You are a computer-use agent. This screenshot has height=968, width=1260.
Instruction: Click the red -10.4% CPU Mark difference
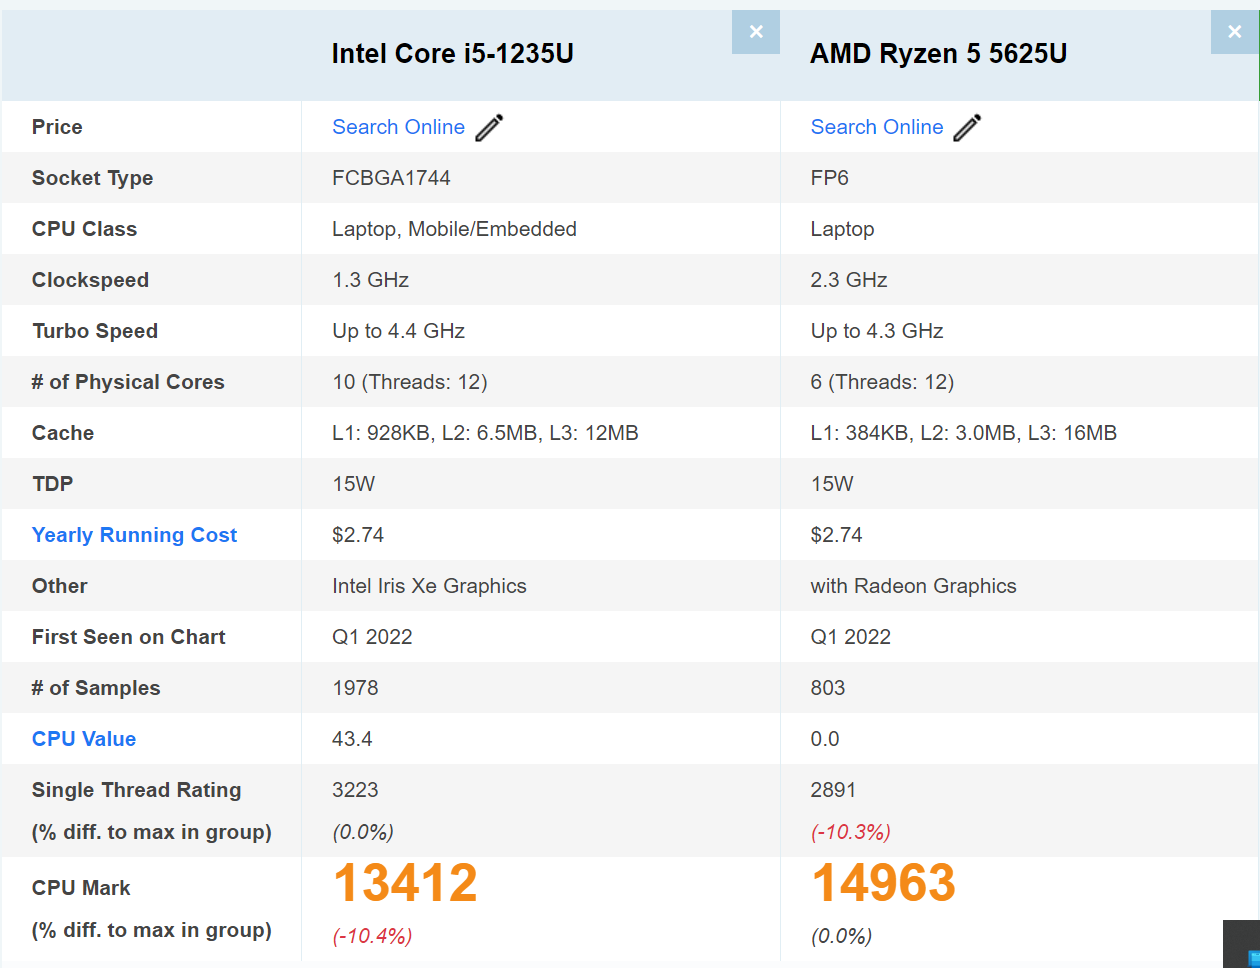372,936
